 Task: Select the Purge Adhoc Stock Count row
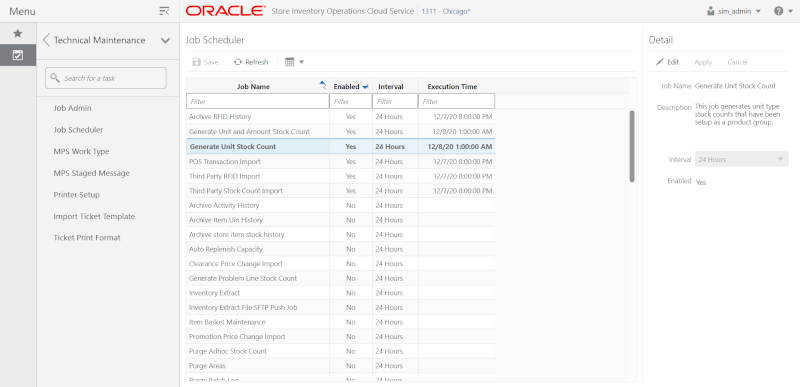pos(340,352)
